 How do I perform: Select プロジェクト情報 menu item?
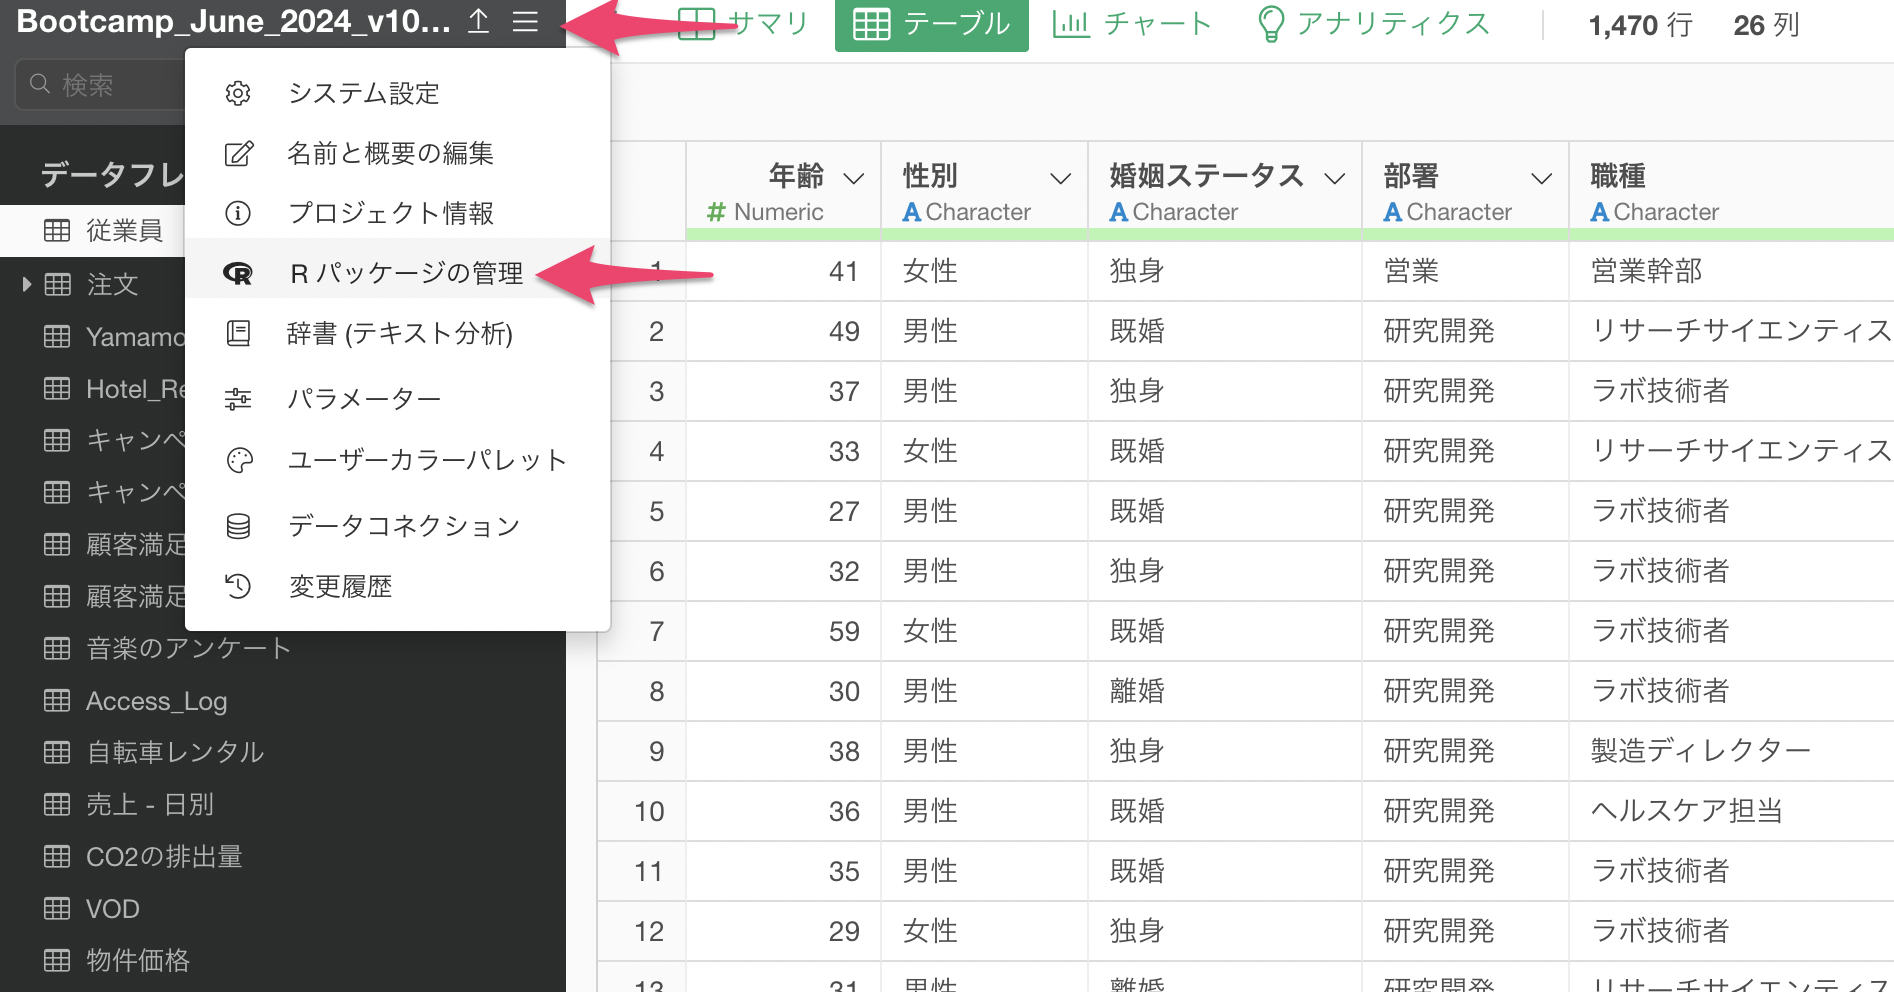click(x=398, y=213)
